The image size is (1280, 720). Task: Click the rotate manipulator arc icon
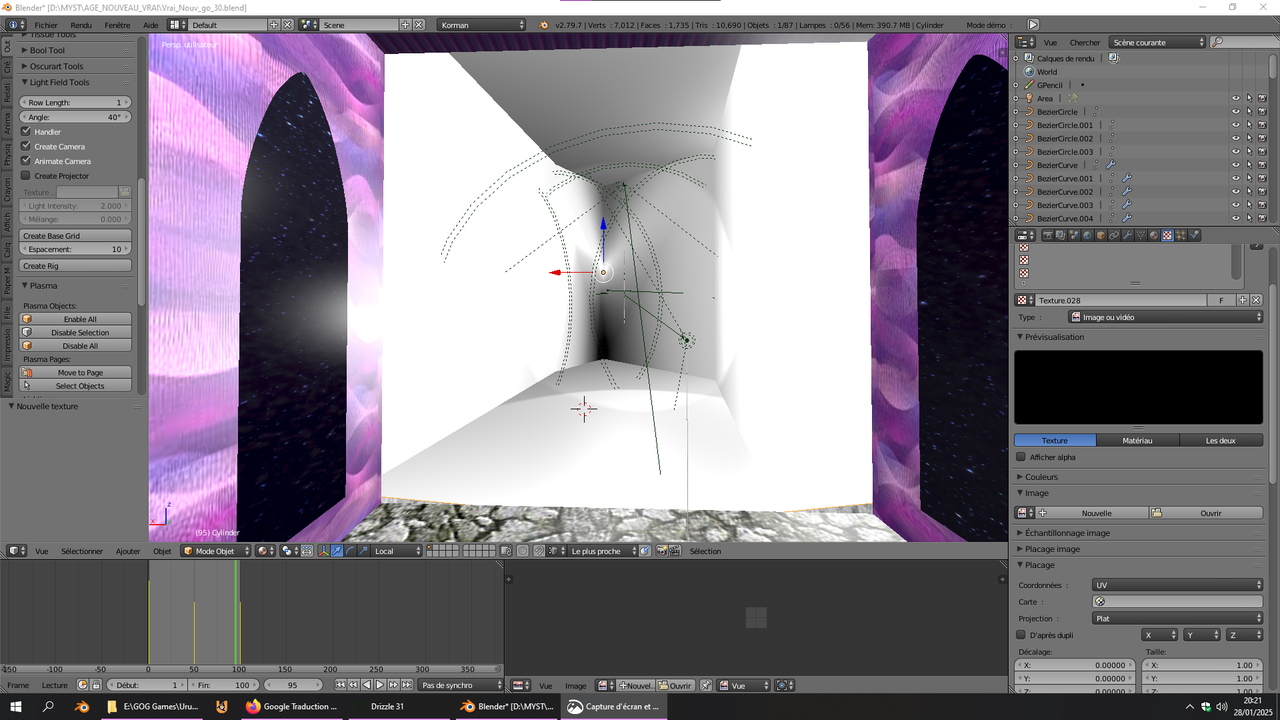350,551
